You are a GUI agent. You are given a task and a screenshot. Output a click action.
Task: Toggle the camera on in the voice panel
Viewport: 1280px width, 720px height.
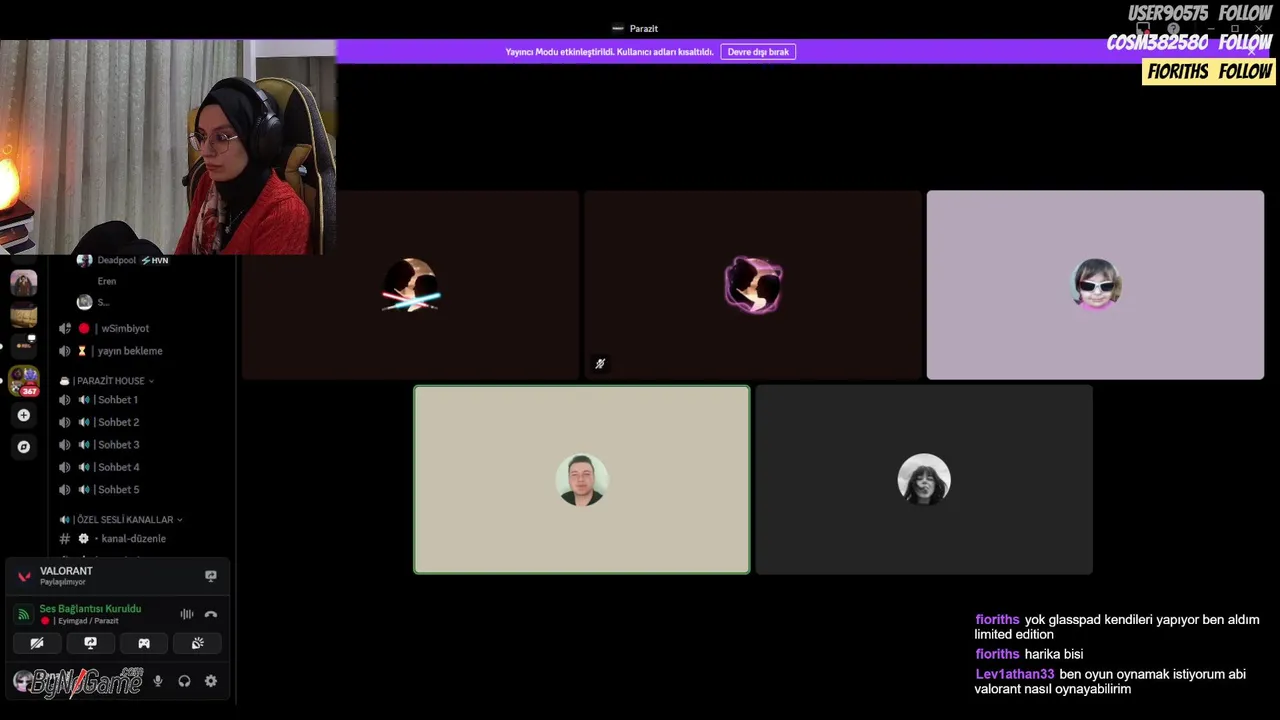tap(37, 643)
